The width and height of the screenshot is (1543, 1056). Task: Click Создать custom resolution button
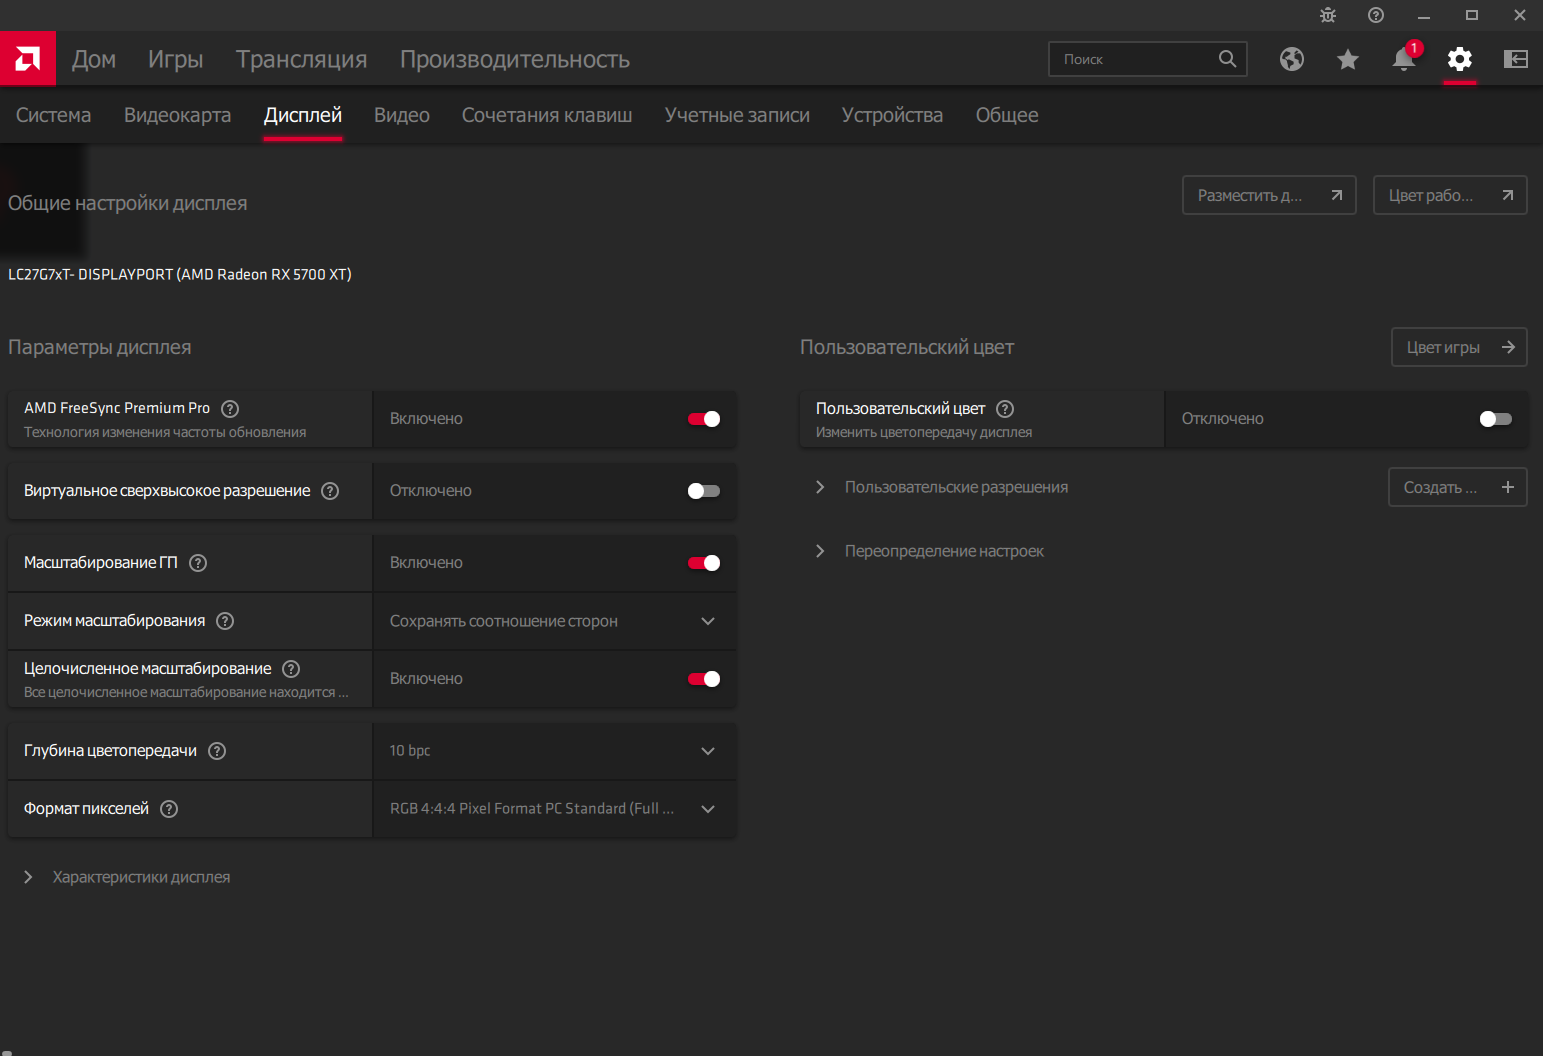[x=1457, y=487]
